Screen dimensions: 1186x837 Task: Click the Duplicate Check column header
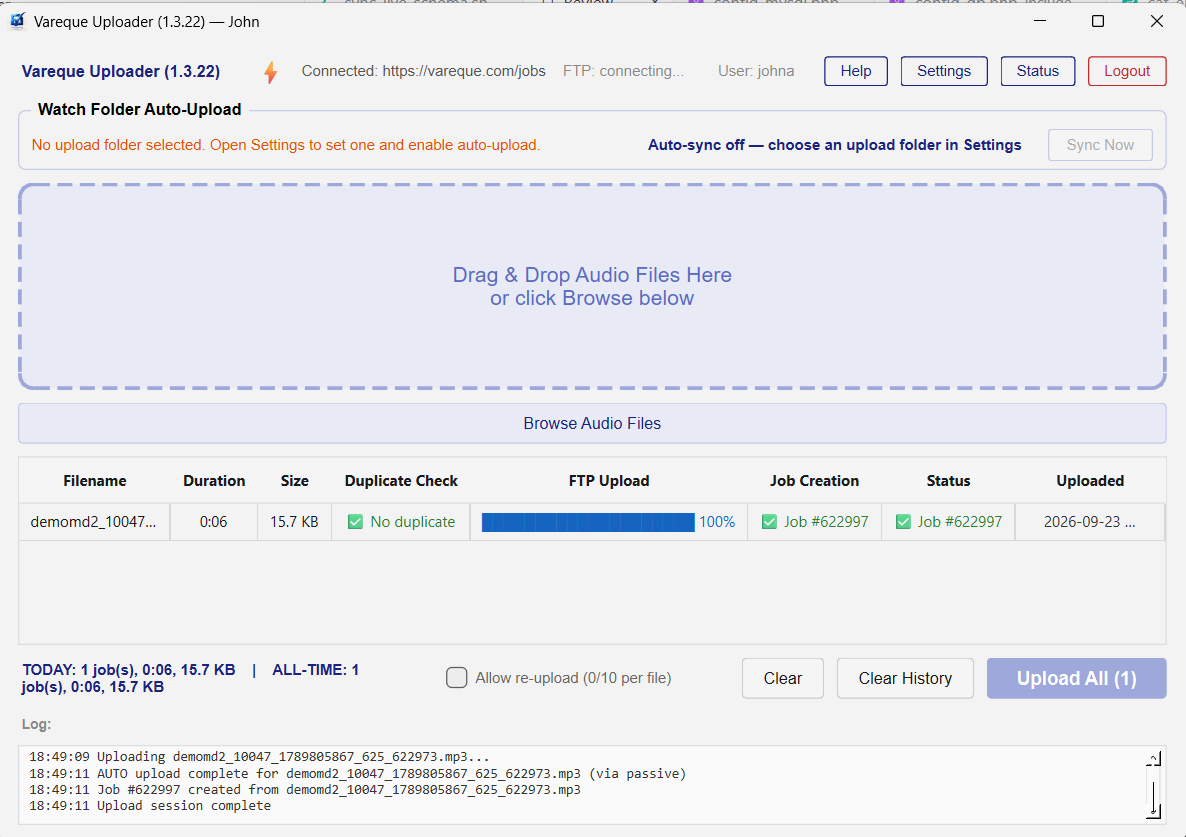tap(401, 481)
